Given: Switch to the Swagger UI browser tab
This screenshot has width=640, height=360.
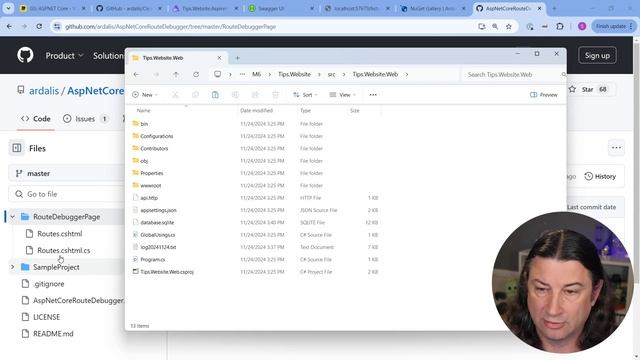Looking at the screenshot, I should (x=281, y=8).
